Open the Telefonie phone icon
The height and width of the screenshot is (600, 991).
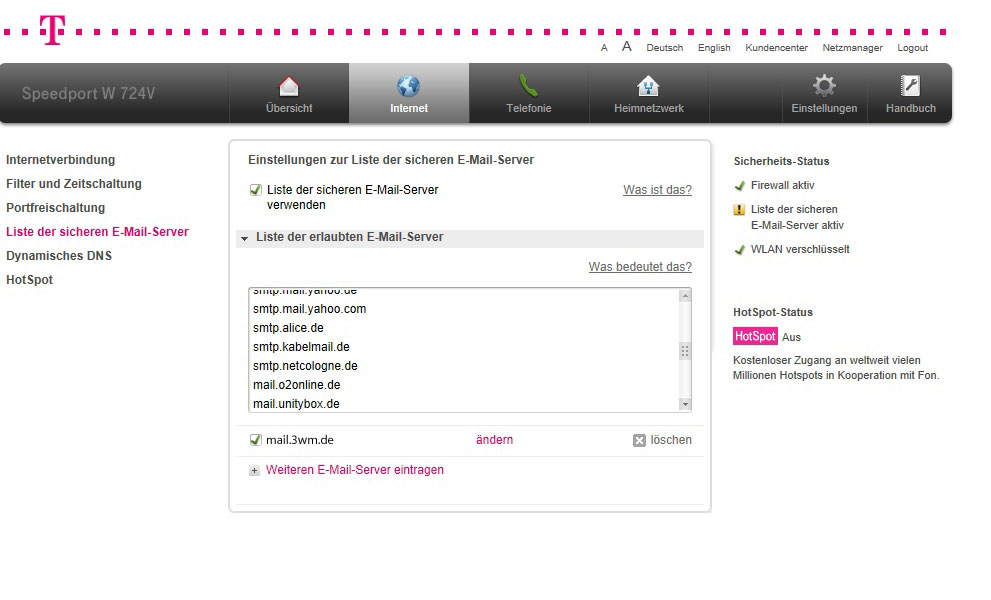pos(528,86)
